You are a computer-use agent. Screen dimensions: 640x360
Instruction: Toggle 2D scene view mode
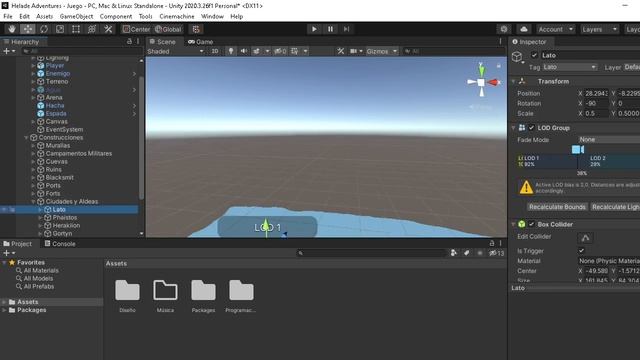215,51
